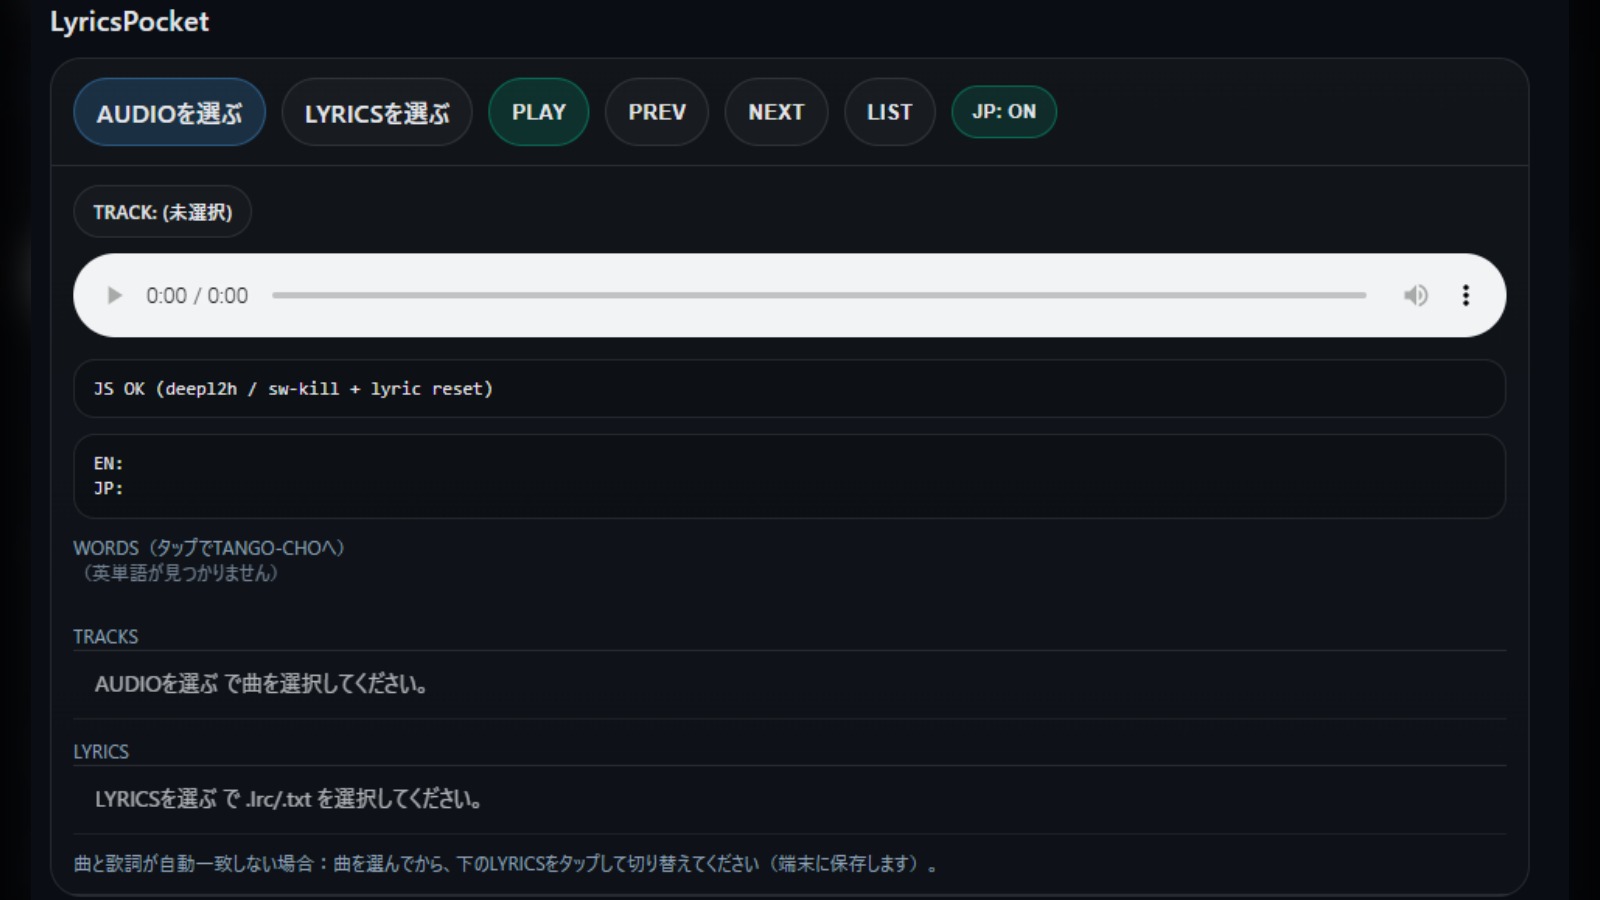Select the TRACK: (未選択) label chip
This screenshot has width=1600, height=900.
162,212
